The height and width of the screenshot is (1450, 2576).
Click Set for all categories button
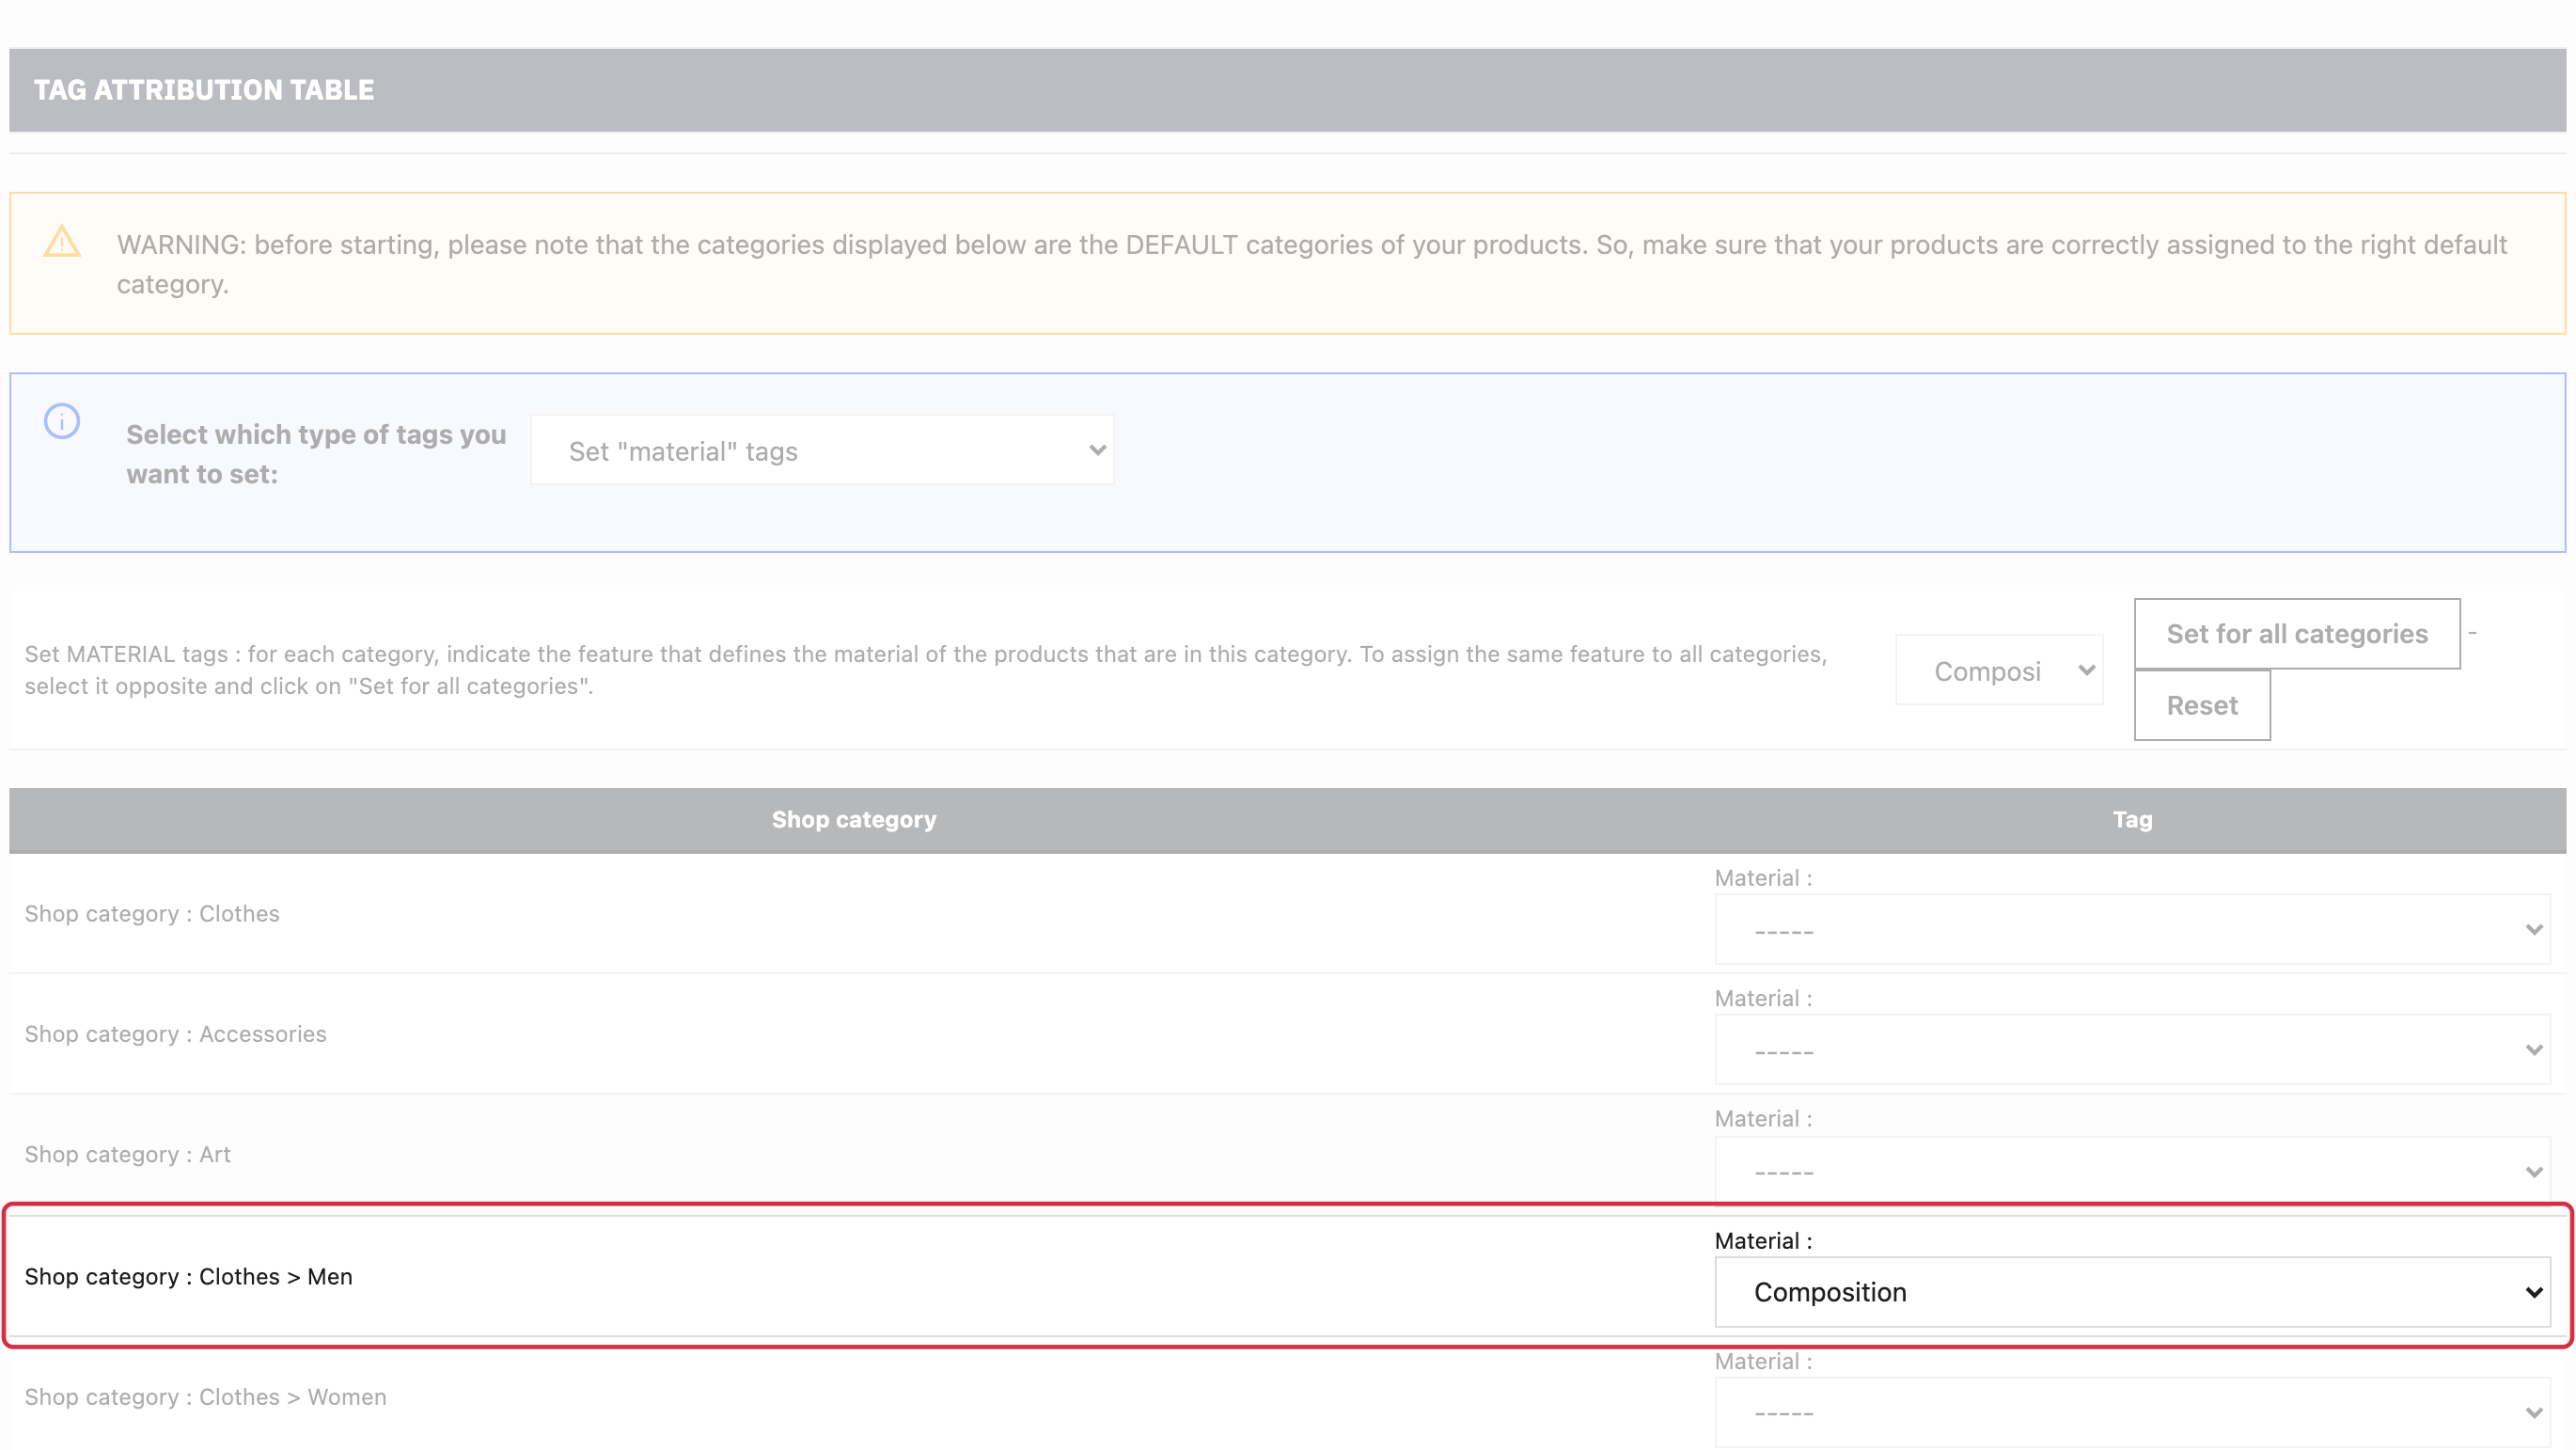click(2297, 634)
